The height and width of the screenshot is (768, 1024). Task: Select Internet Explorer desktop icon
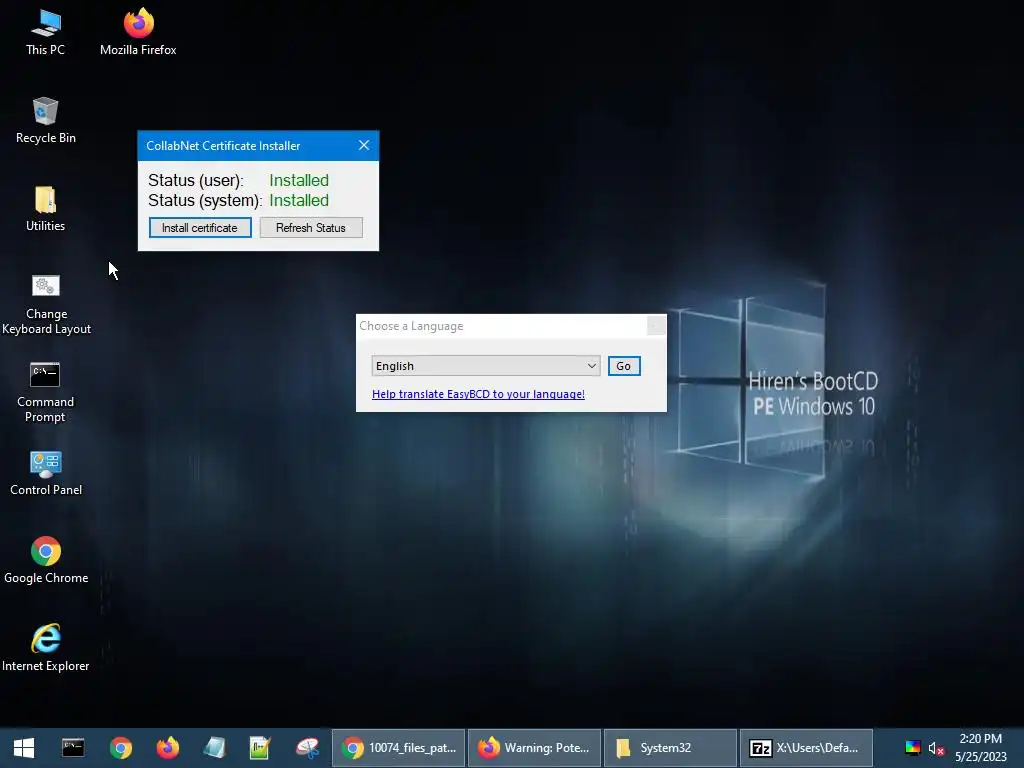click(46, 648)
